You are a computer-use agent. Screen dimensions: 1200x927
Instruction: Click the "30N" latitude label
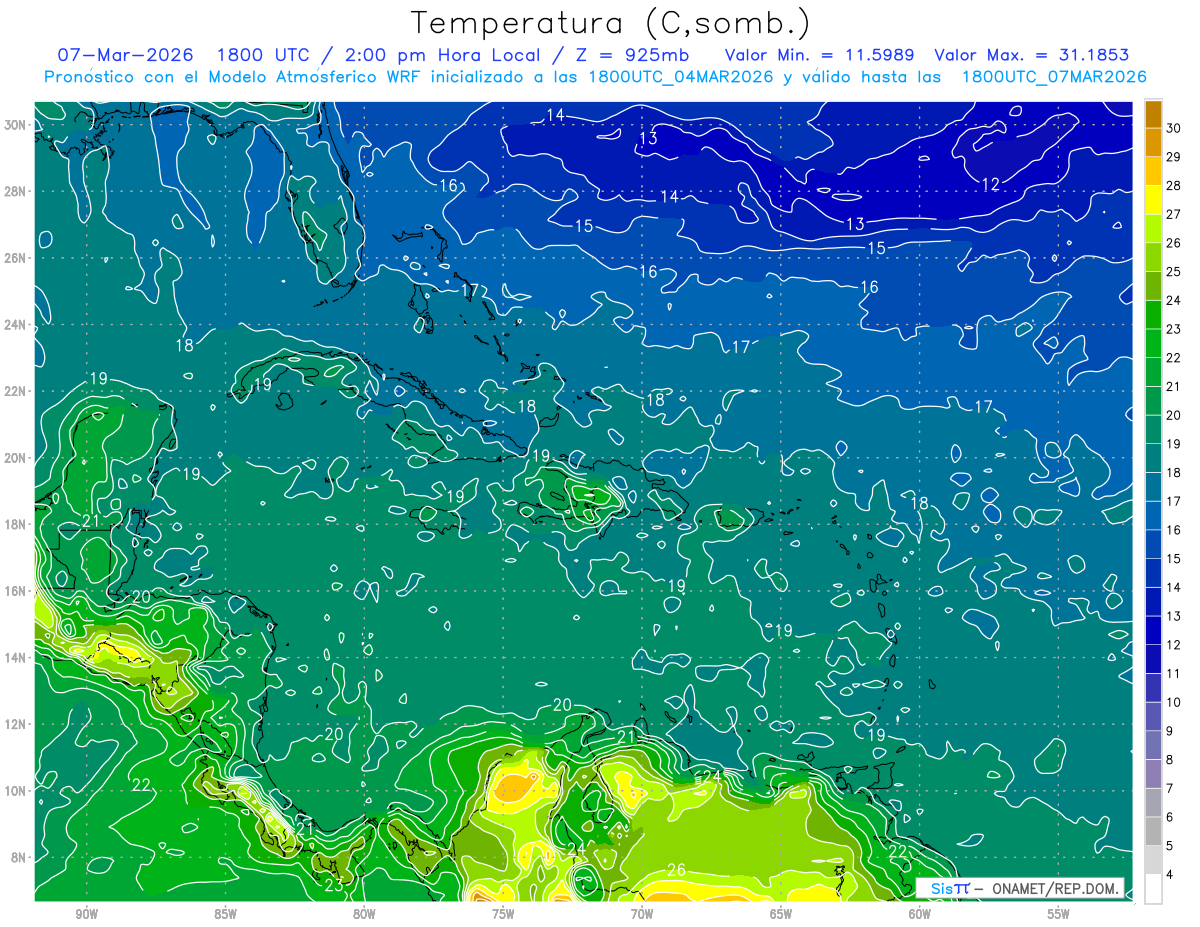click(15, 125)
